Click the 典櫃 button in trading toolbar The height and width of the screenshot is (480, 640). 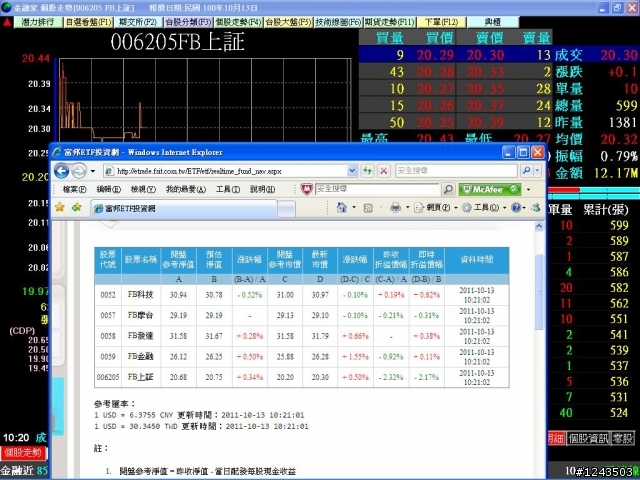493,22
